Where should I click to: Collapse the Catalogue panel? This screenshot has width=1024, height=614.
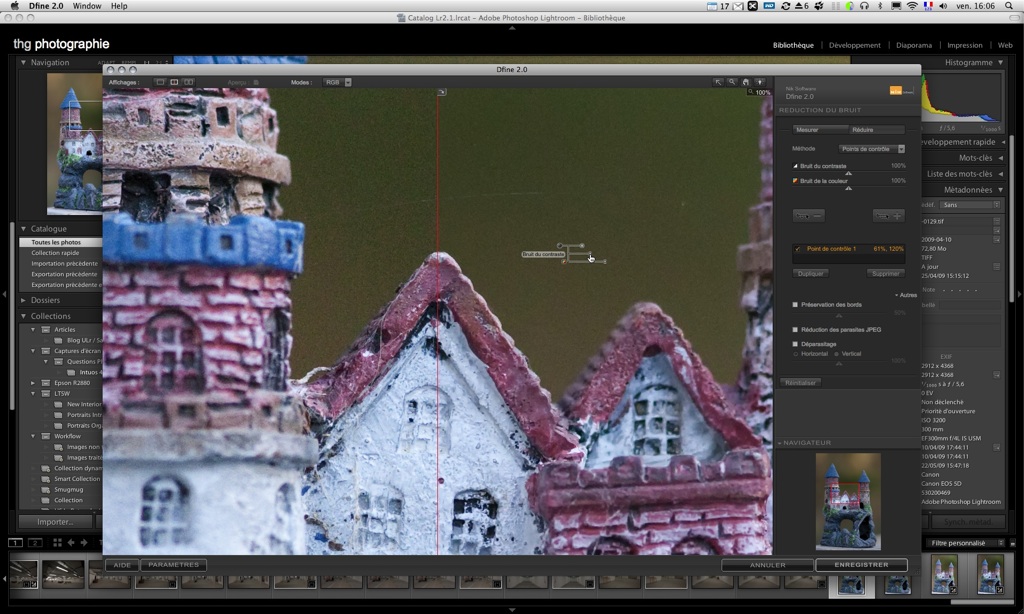coord(24,229)
